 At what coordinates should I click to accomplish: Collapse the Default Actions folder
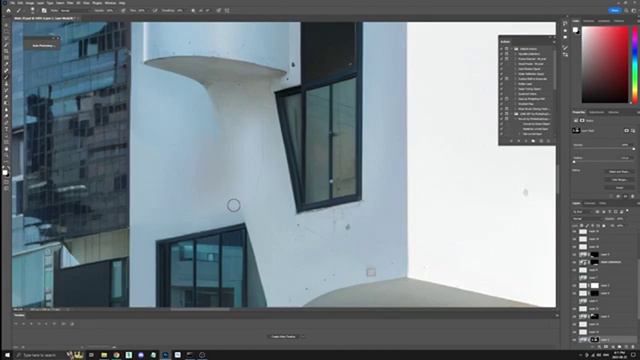(511, 49)
